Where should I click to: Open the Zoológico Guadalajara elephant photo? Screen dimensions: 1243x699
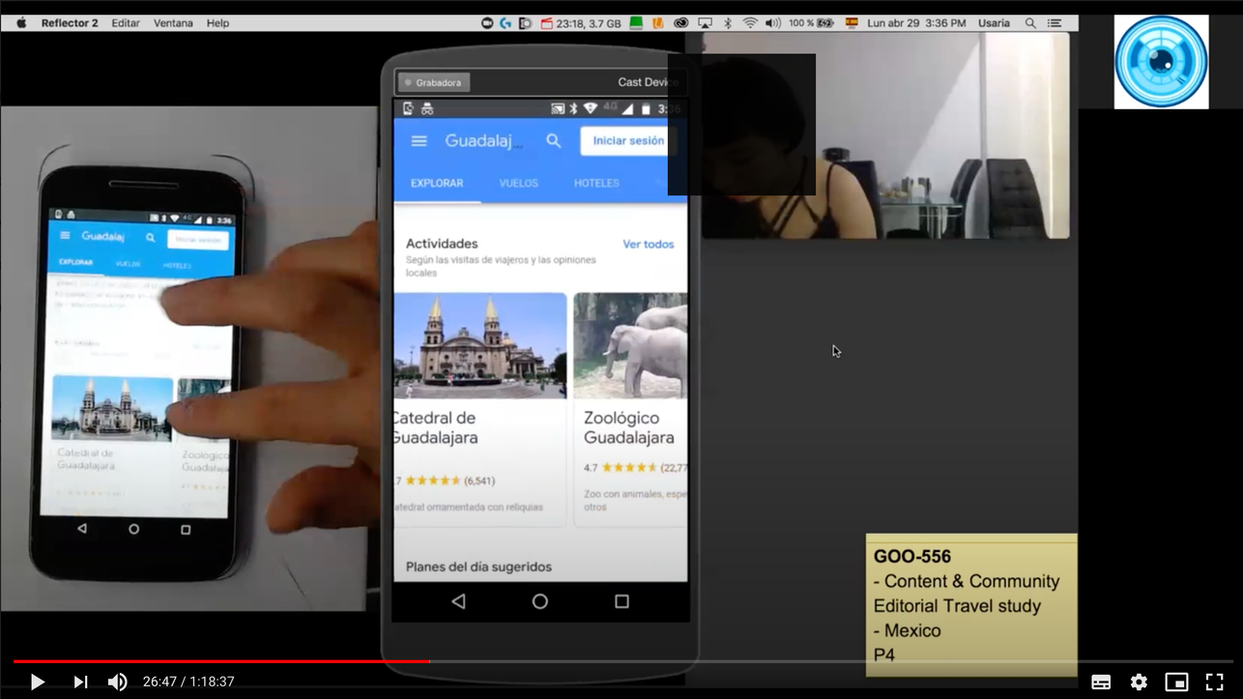tap(630, 346)
